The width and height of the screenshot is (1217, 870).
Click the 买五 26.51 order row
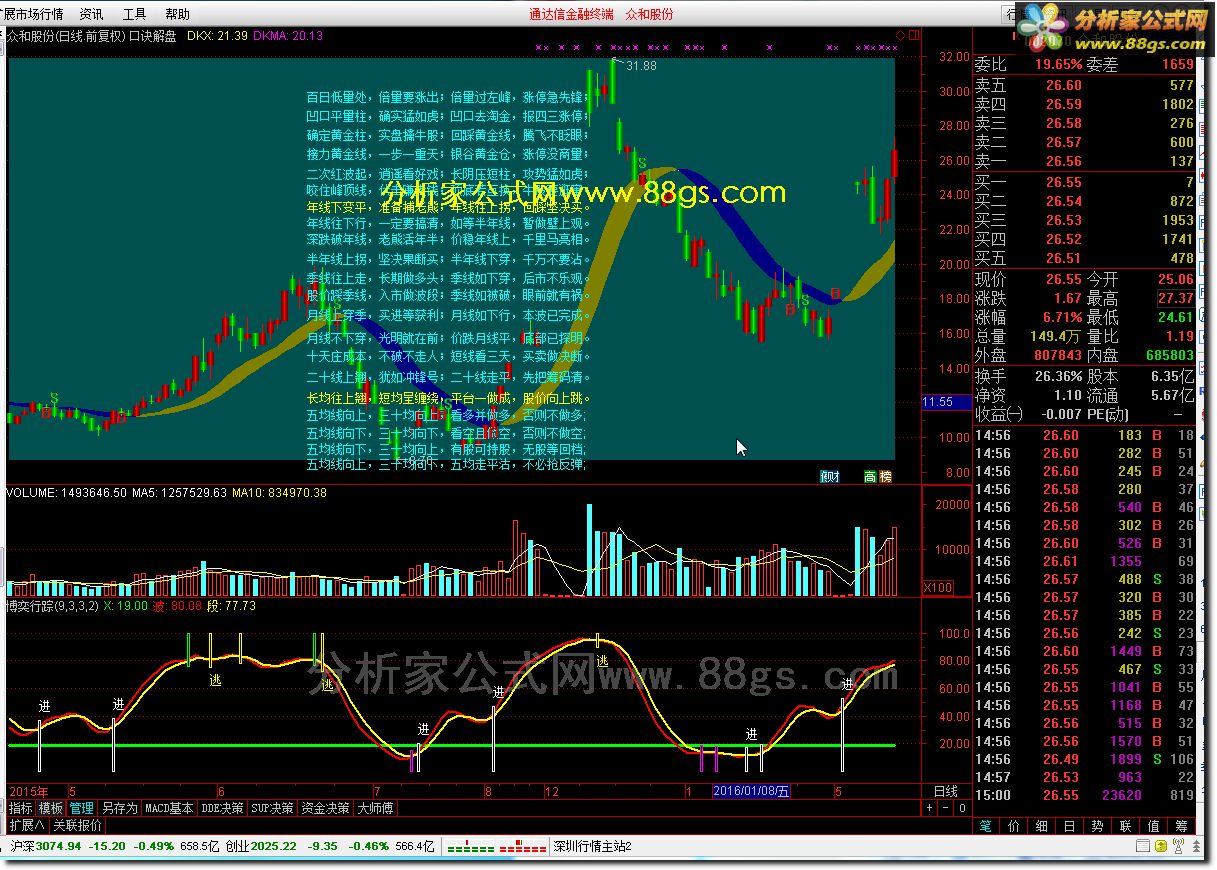coord(1084,258)
